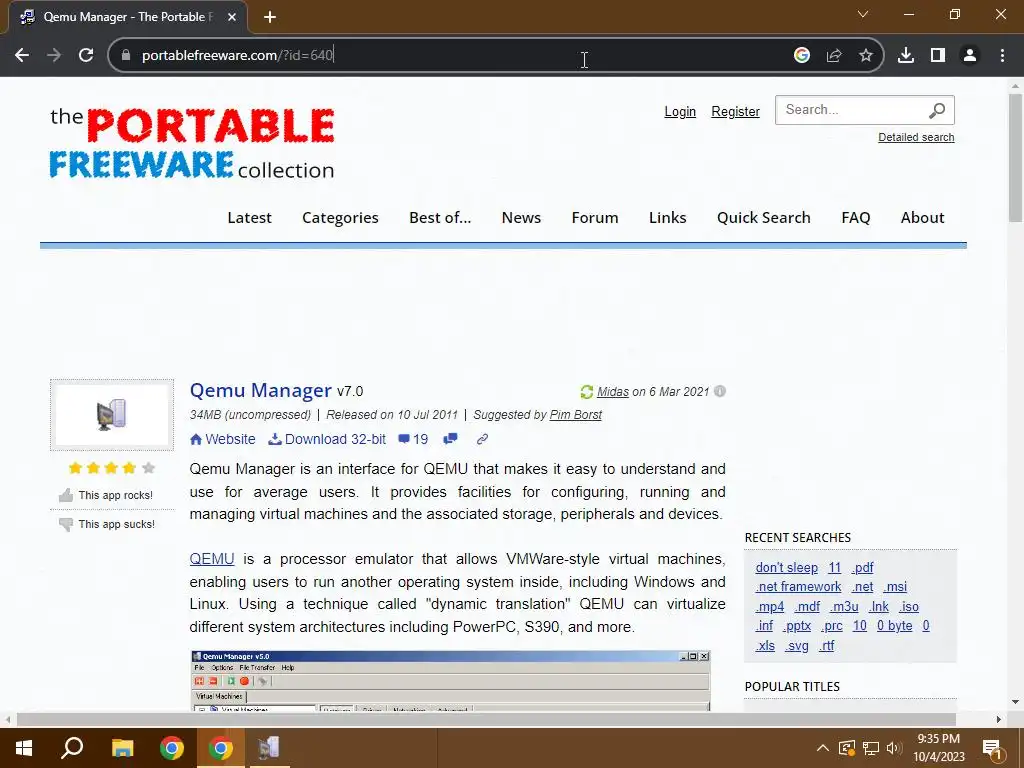The image size is (1024, 768).
Task: Open Chrome three-dot menu
Action: pos(1002,56)
